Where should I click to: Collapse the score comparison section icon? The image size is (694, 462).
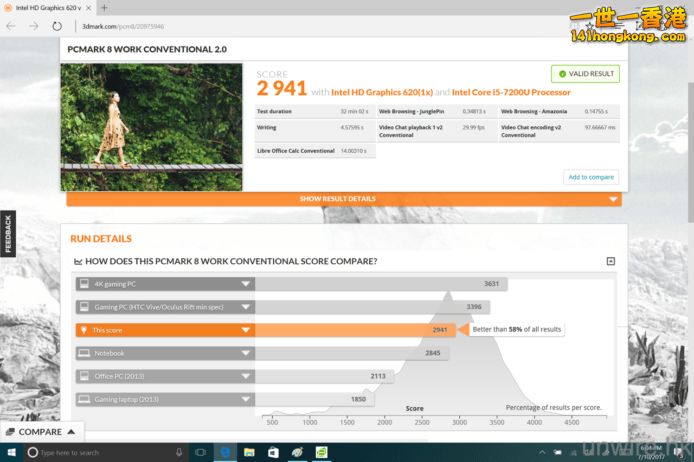click(x=610, y=261)
